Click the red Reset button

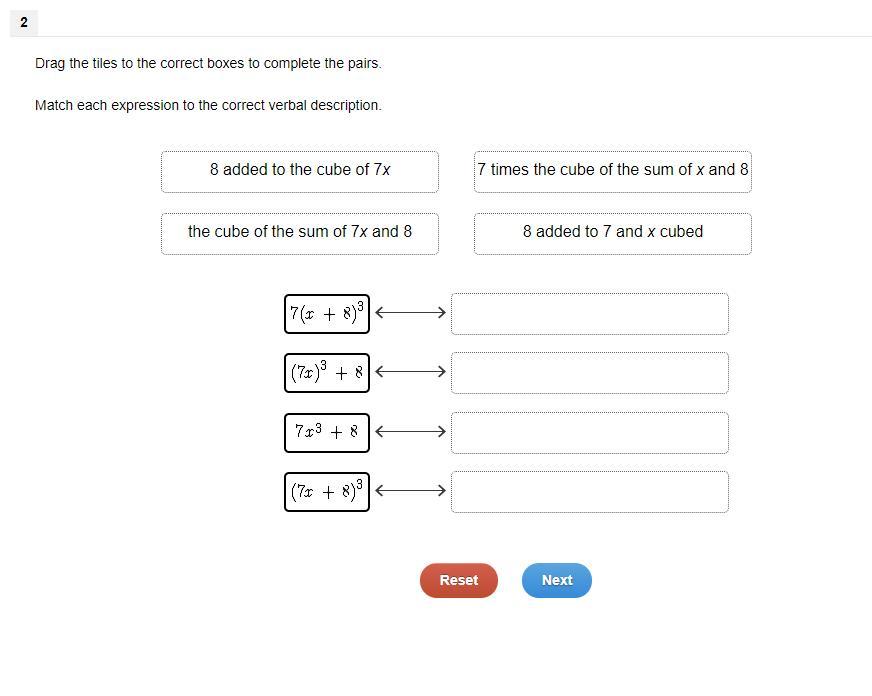[458, 580]
